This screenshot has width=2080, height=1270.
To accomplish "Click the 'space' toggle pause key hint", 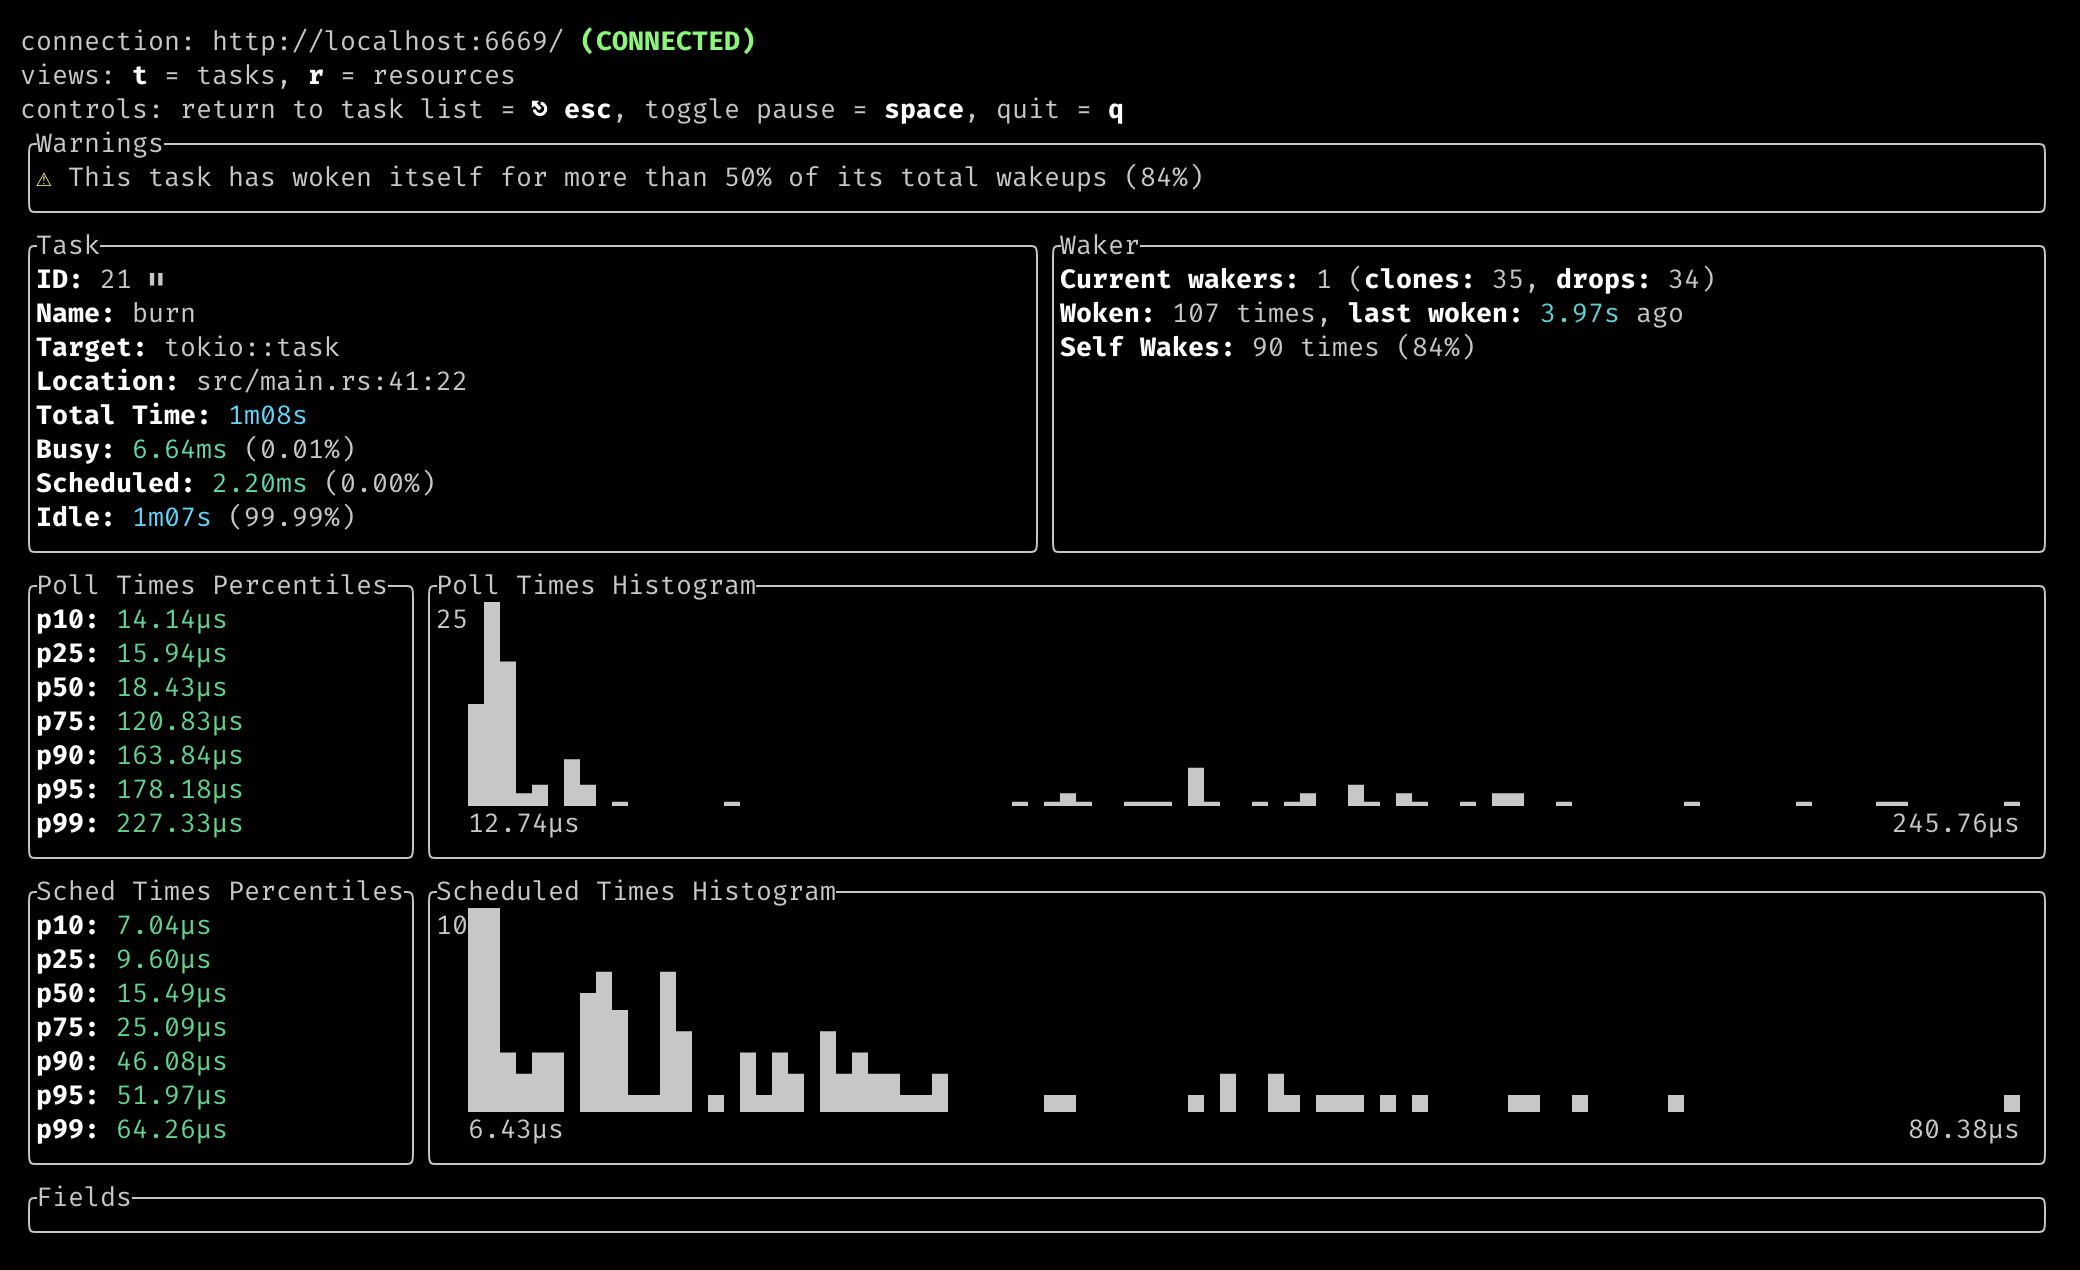I will click(923, 110).
